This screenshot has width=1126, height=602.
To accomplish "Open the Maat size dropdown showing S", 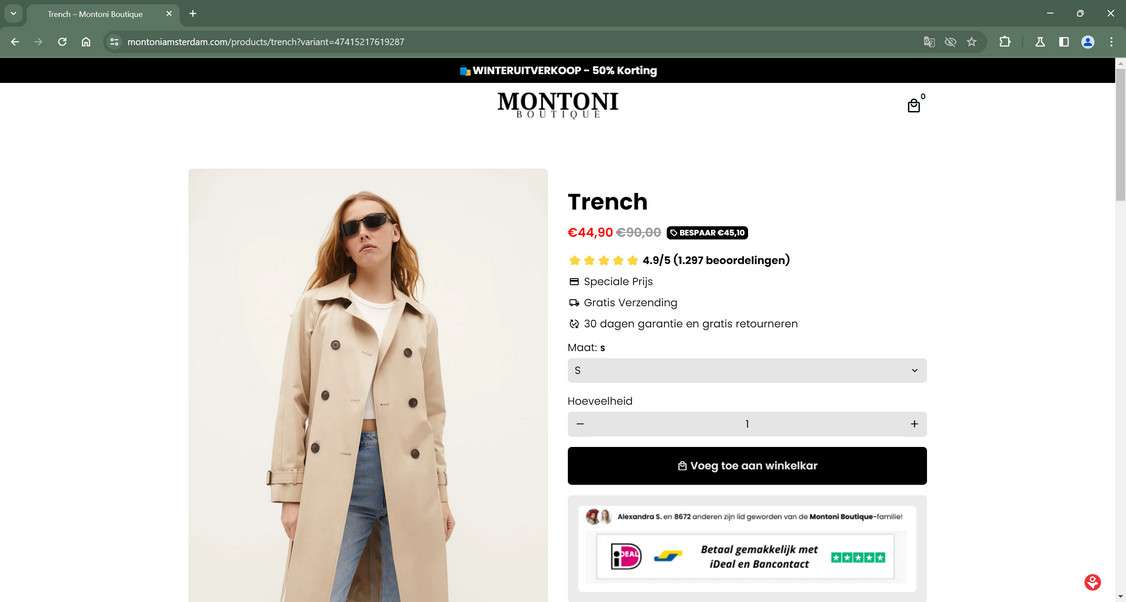I will click(x=746, y=370).
